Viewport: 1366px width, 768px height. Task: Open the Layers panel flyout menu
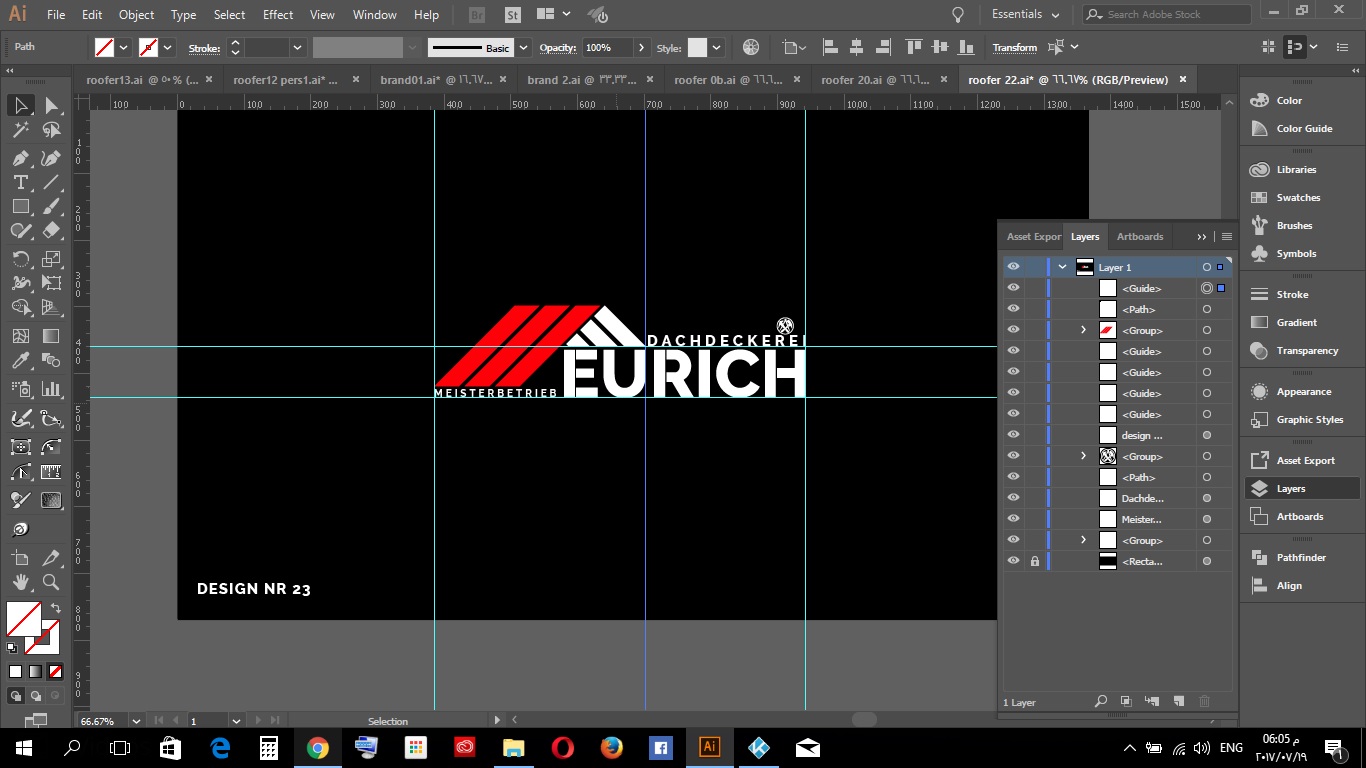coord(1227,237)
